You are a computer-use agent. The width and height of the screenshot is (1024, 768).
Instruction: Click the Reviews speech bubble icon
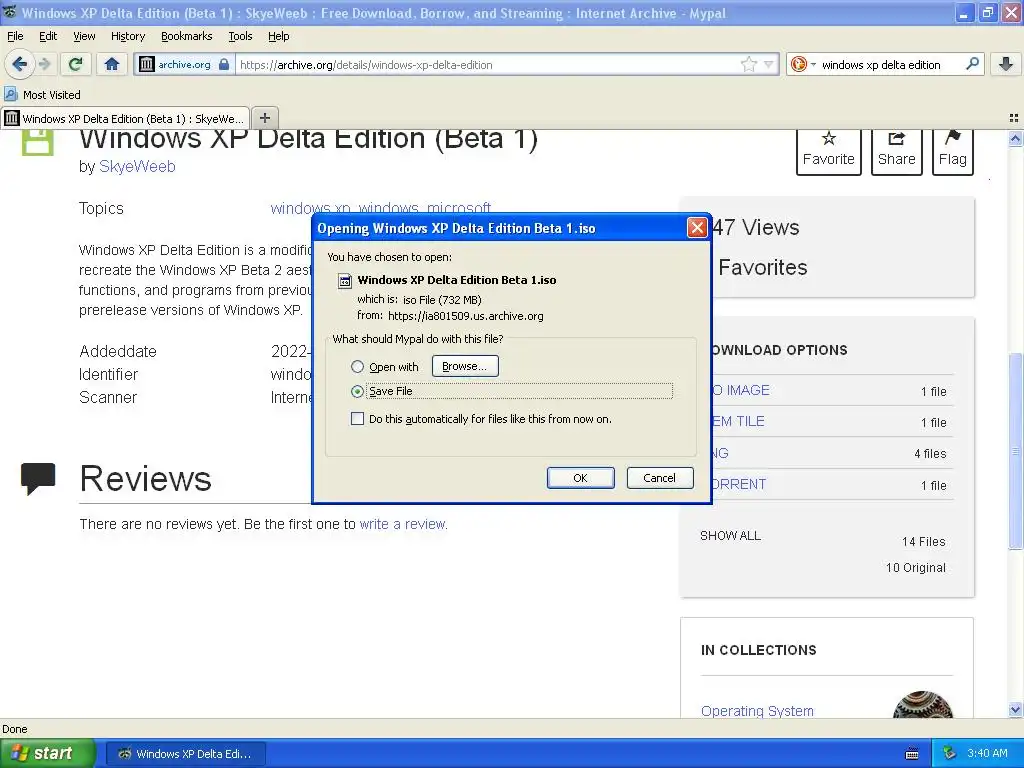[38, 479]
